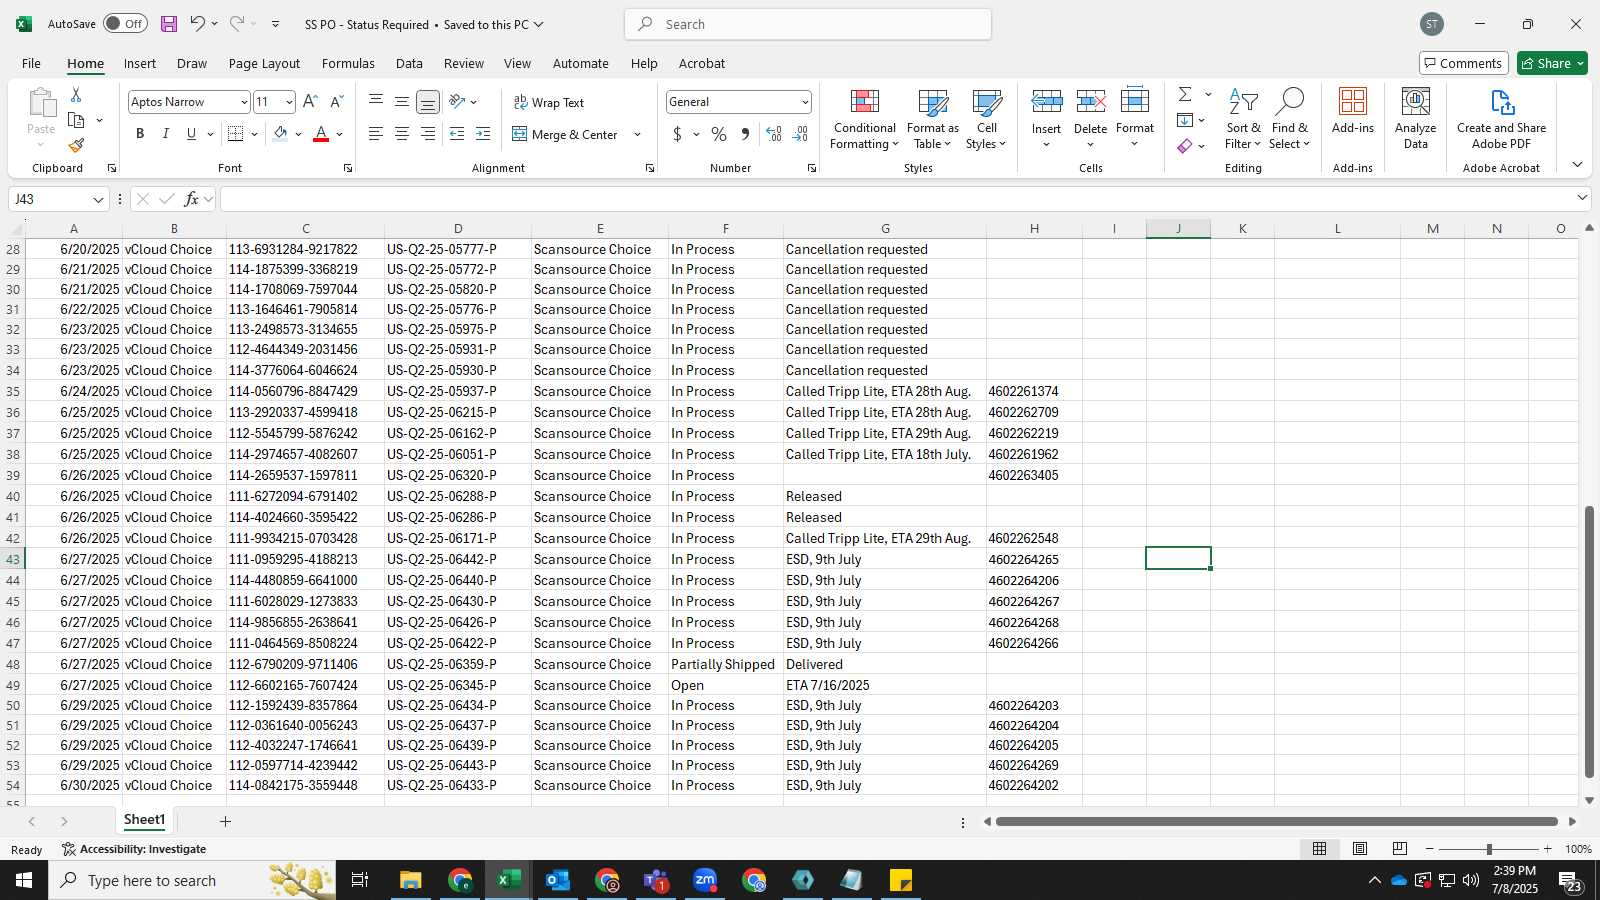Toggle Wrap Text for selected cell
The width and height of the screenshot is (1600, 900).
(x=548, y=102)
